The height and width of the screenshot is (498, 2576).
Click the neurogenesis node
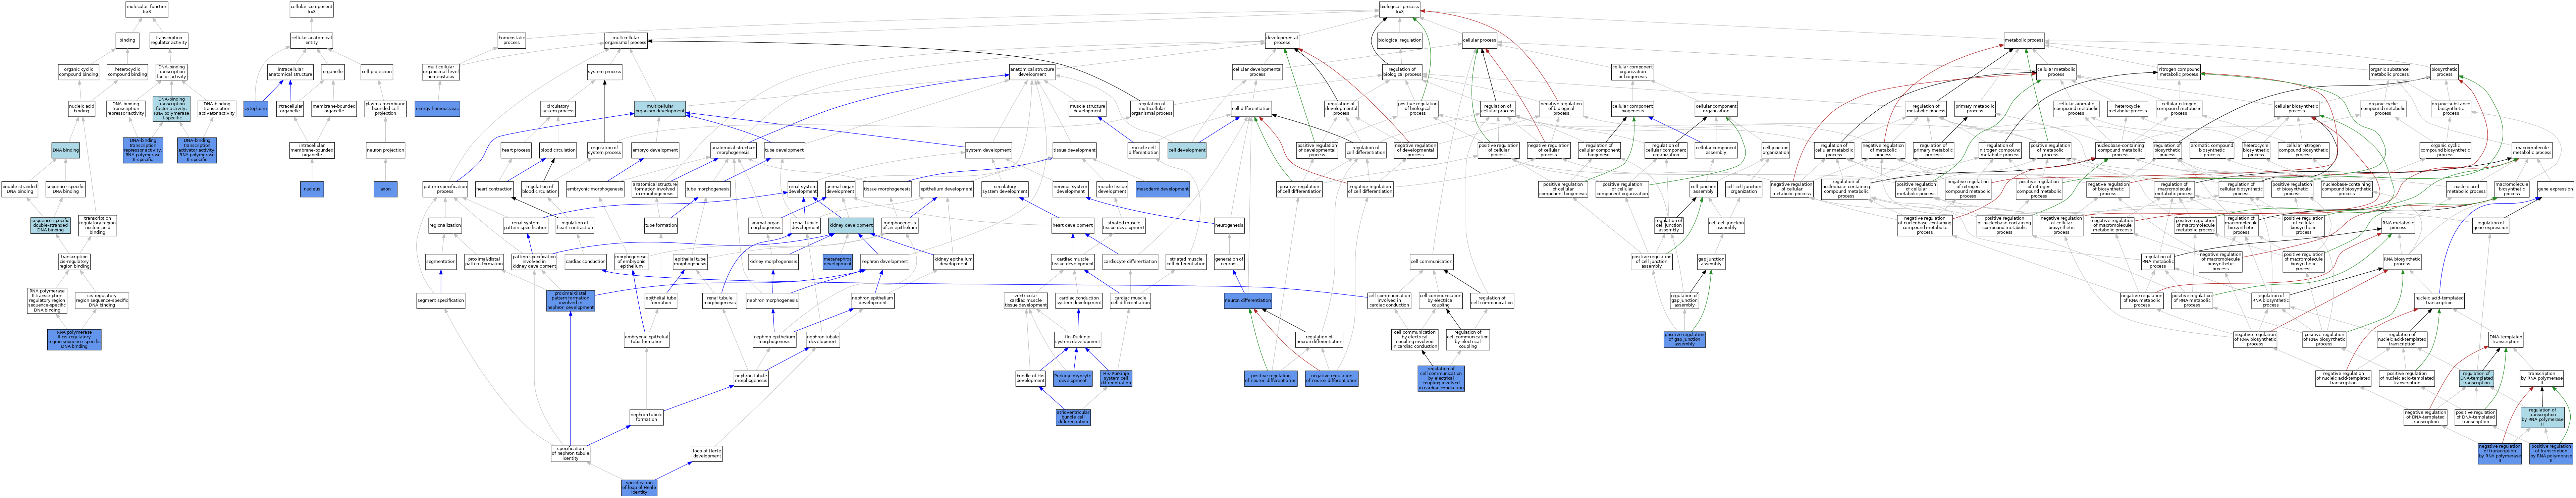coord(1229,226)
